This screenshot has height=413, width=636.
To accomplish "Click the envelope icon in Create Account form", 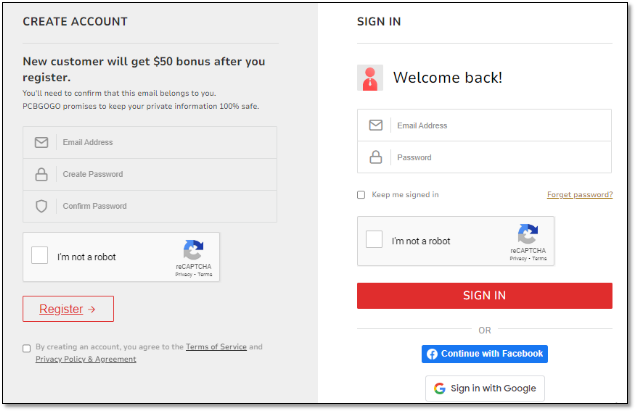I will [x=41, y=142].
